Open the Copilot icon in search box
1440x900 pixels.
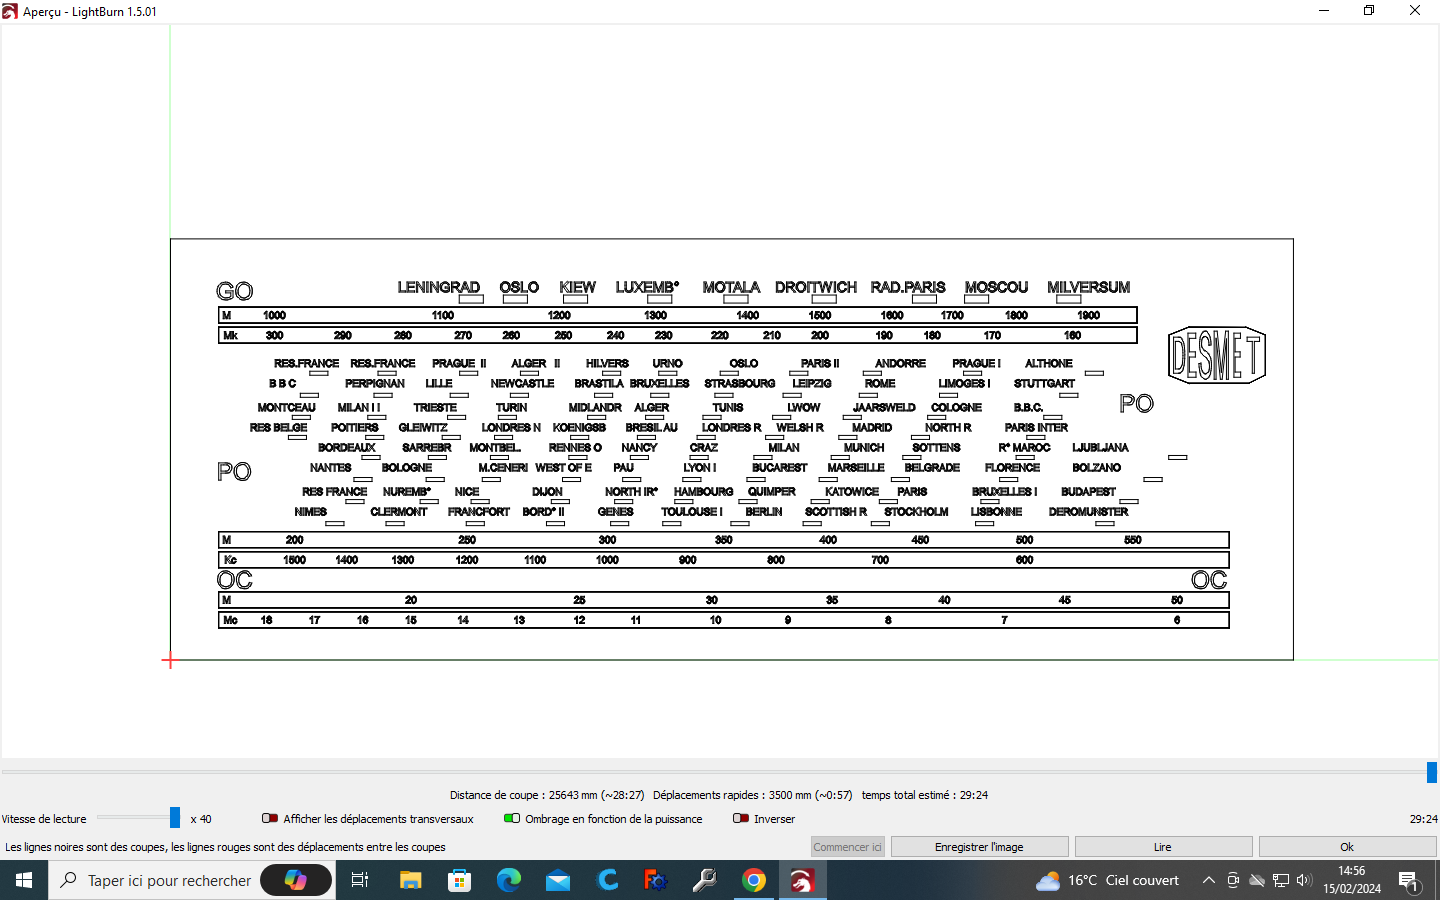pos(296,880)
